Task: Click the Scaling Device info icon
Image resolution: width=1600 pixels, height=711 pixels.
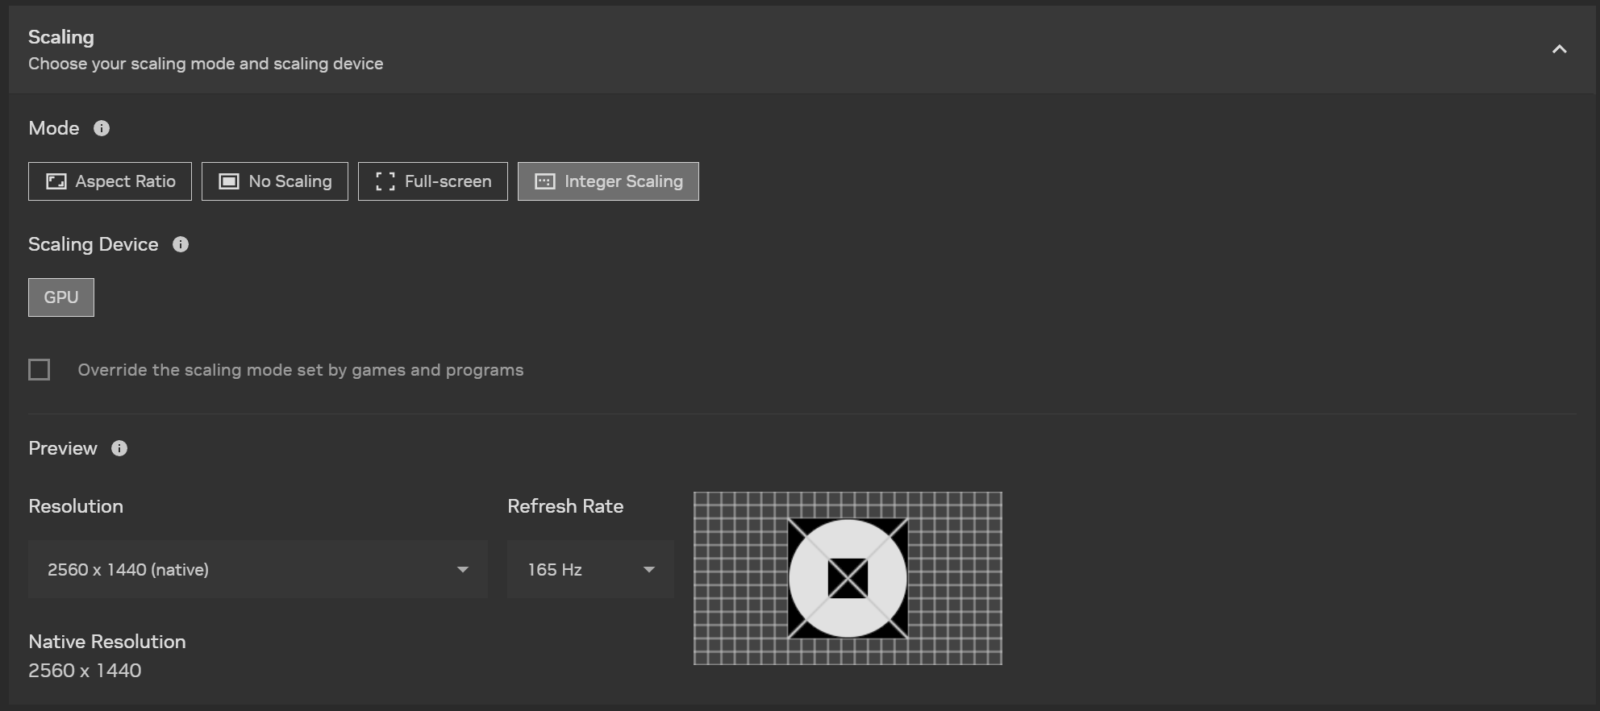Action: 180,245
